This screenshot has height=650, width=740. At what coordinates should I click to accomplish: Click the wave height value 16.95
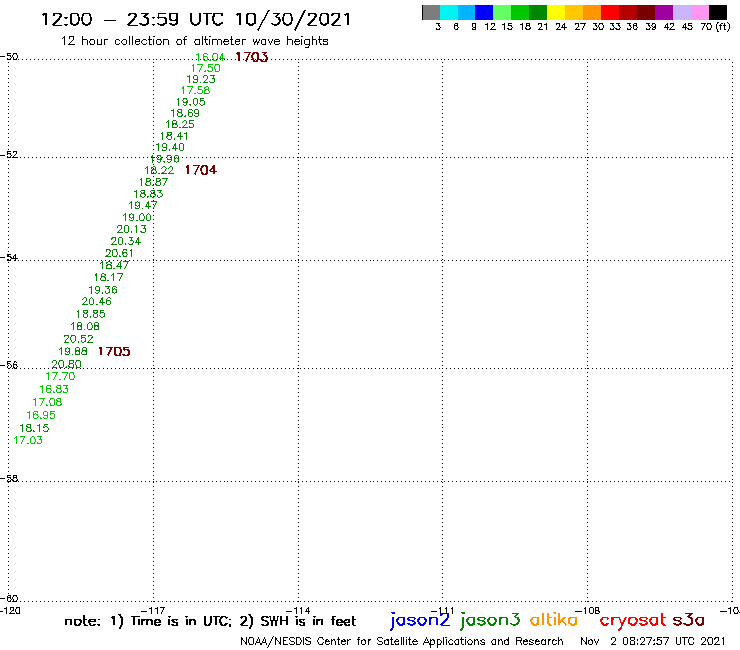click(x=41, y=415)
